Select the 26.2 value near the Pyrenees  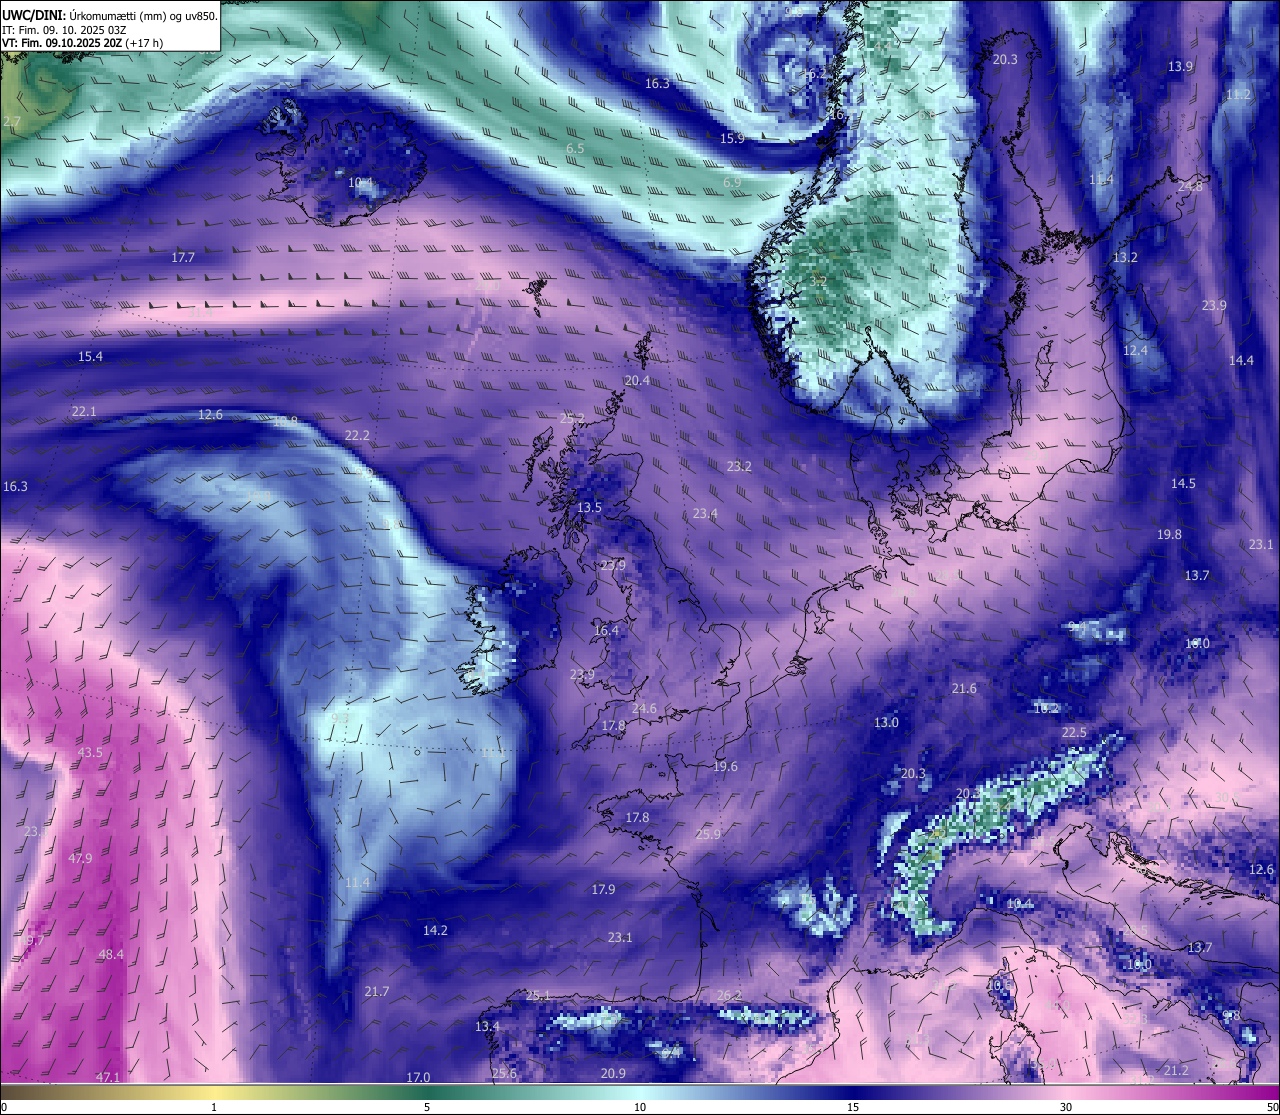click(730, 994)
